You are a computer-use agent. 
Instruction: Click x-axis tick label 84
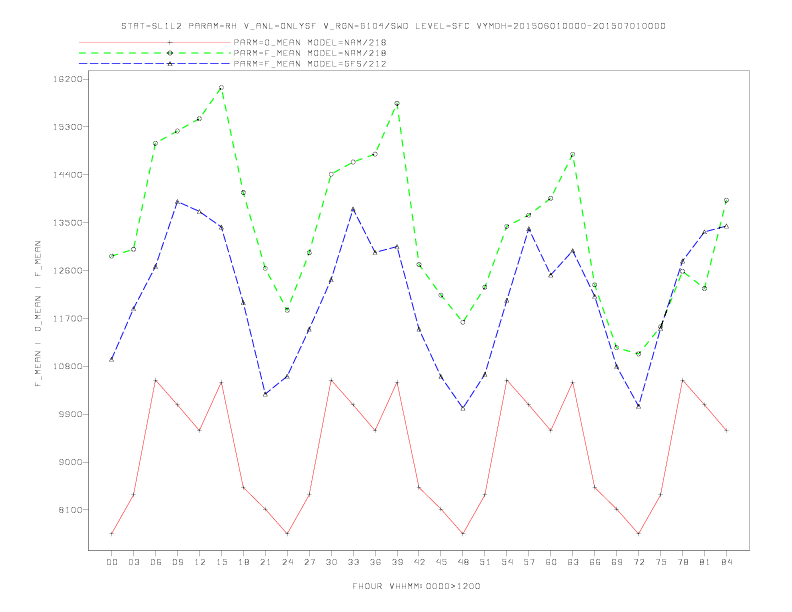[x=727, y=562]
